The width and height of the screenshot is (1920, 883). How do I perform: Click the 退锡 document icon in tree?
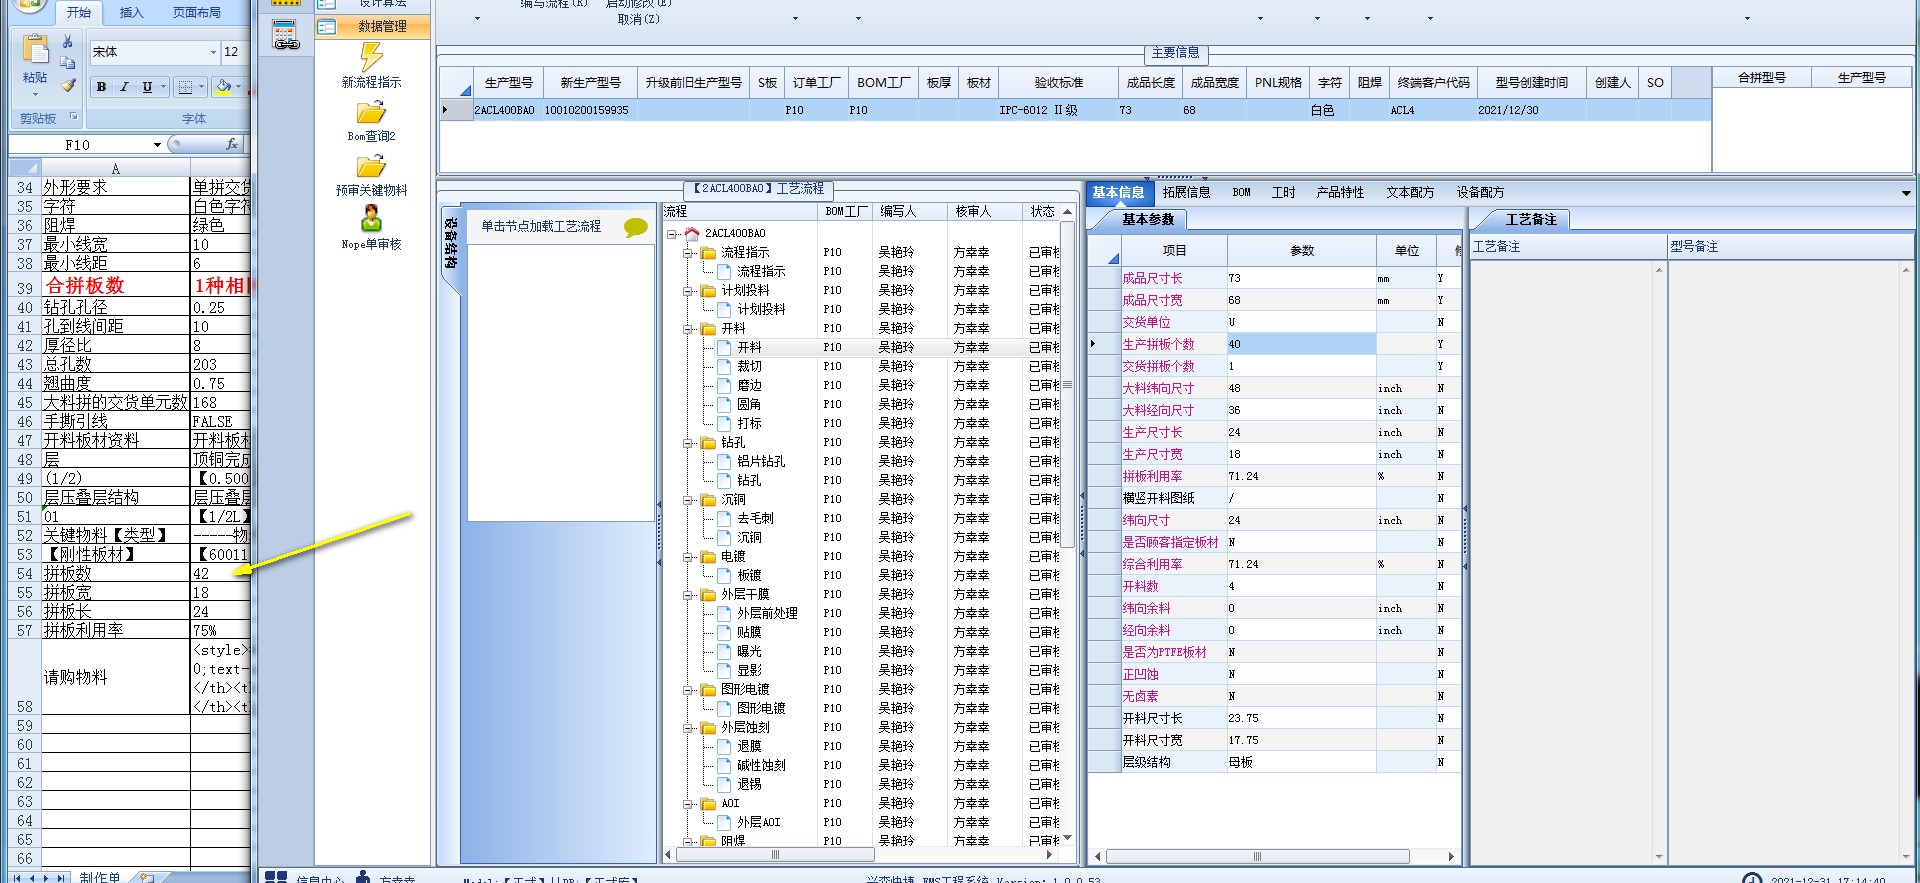[x=724, y=785]
